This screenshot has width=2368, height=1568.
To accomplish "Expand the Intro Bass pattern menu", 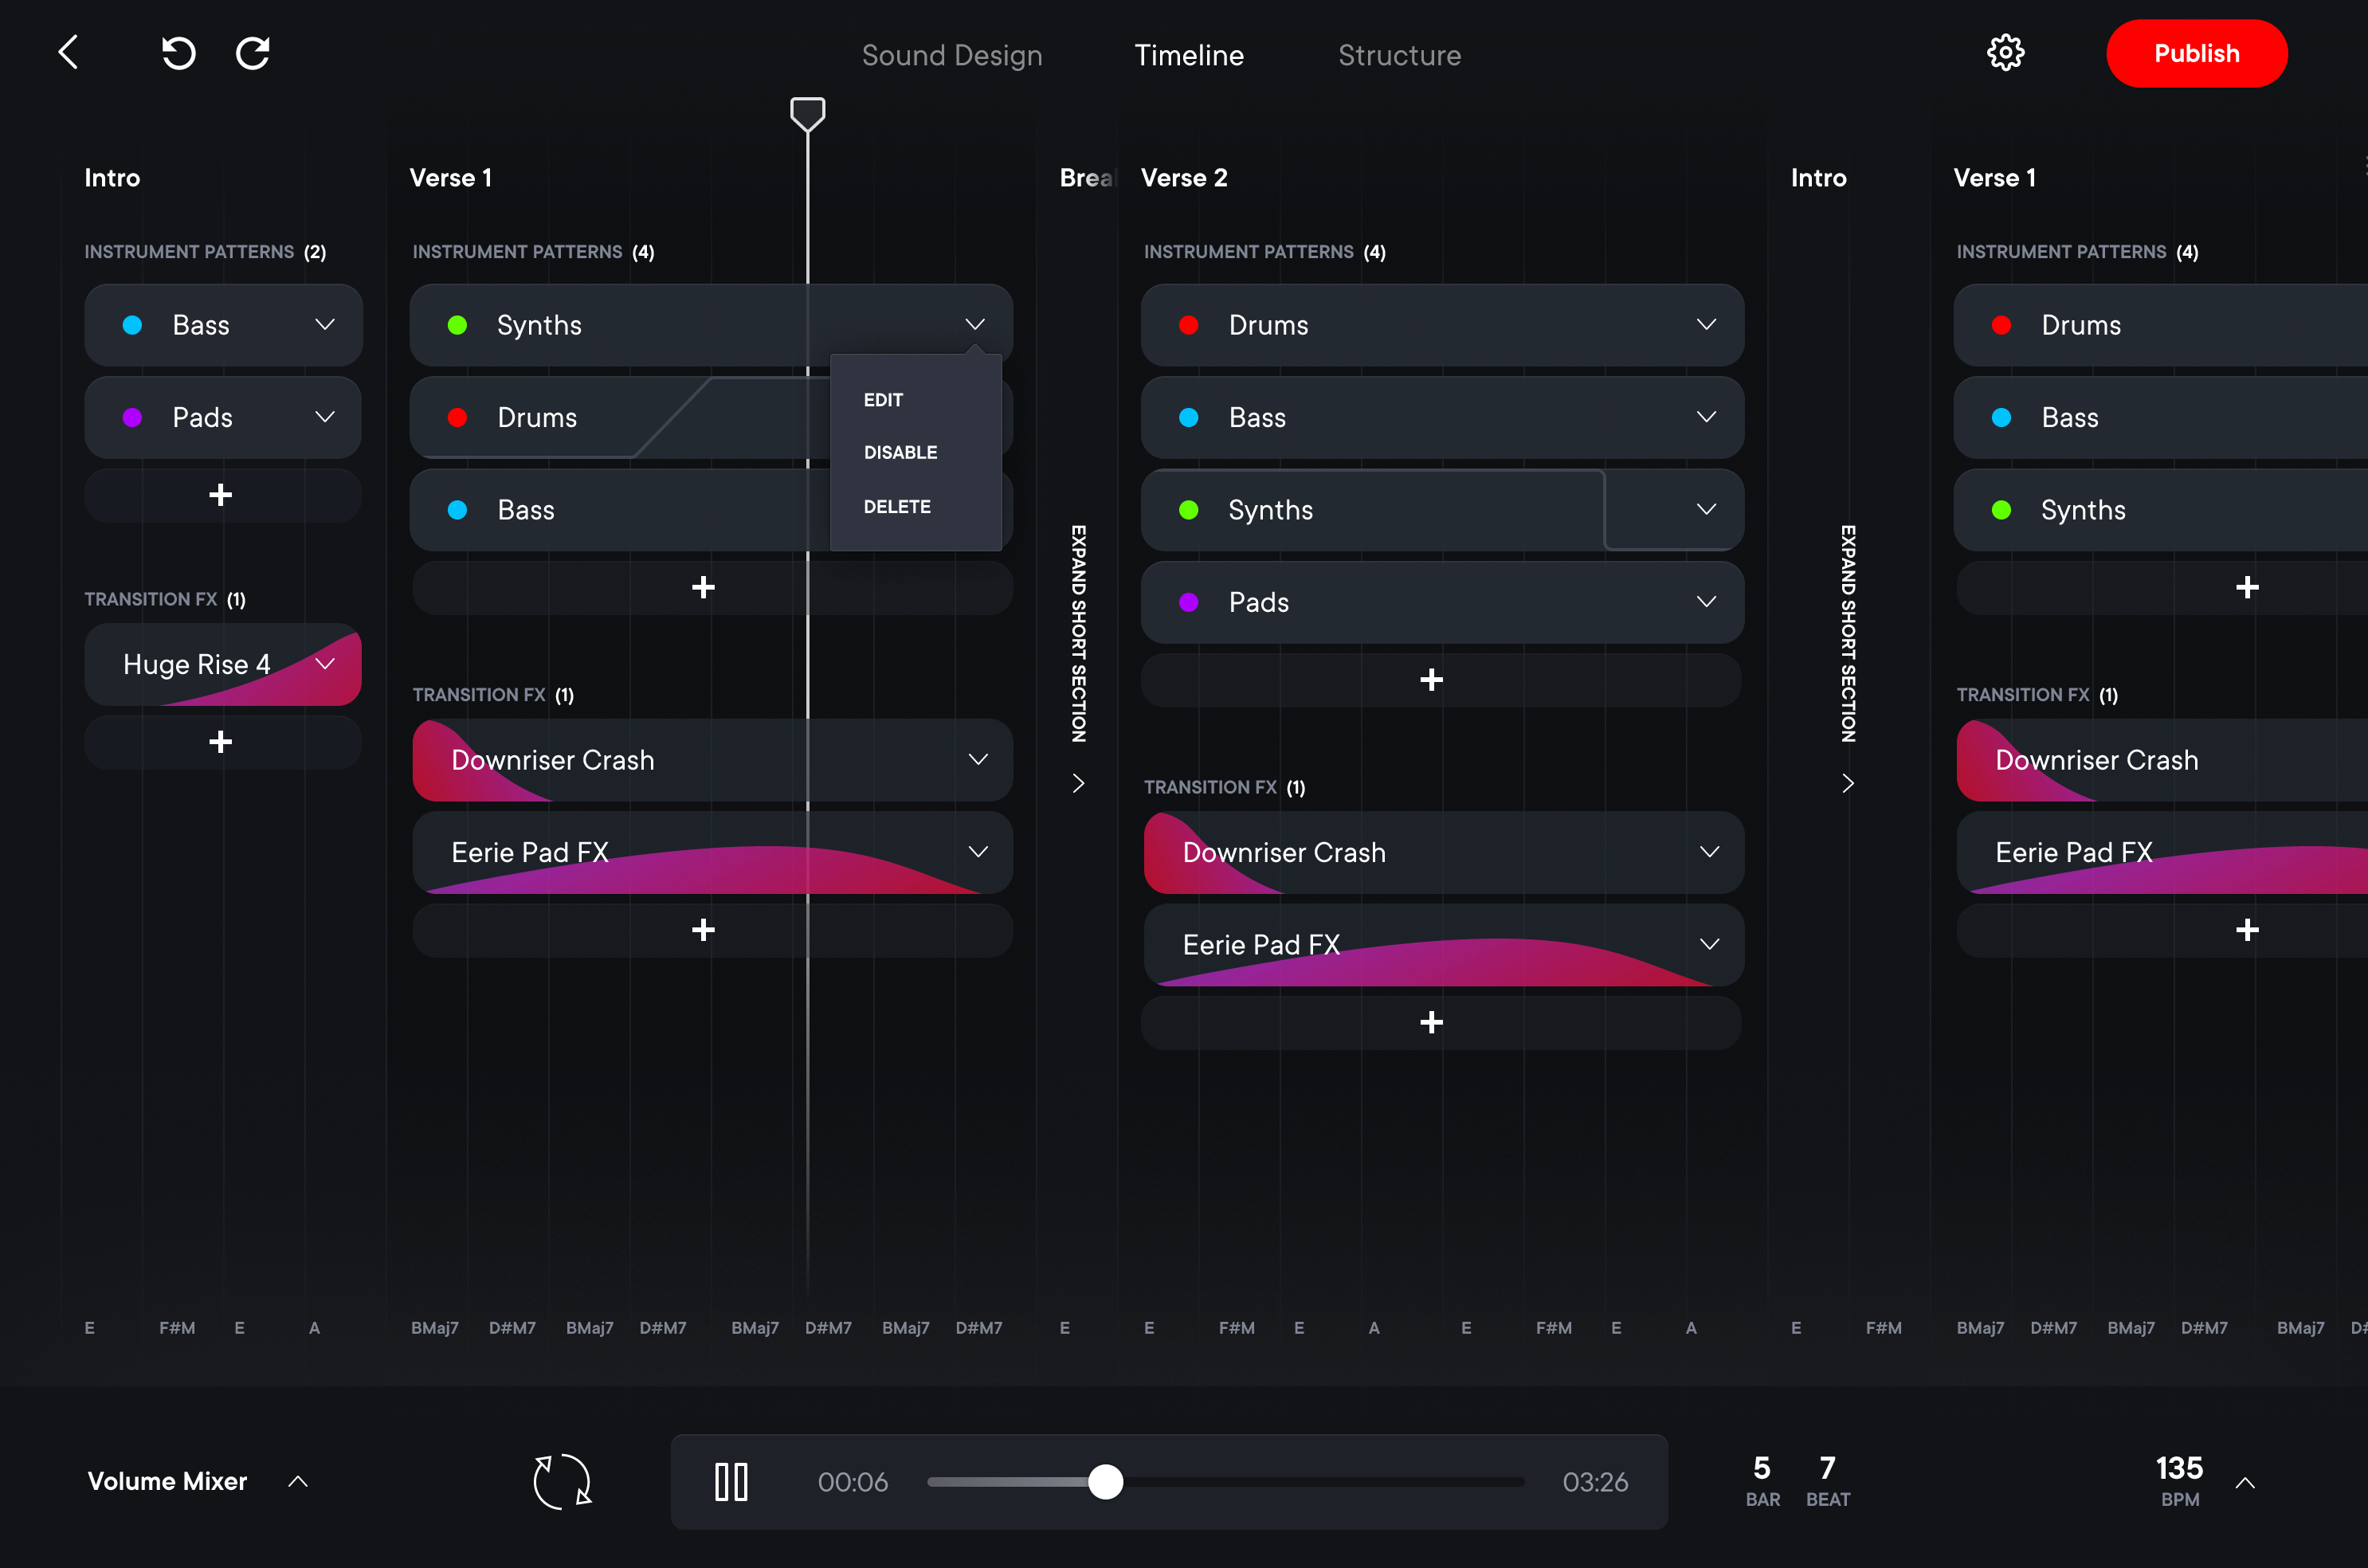I will click(325, 324).
